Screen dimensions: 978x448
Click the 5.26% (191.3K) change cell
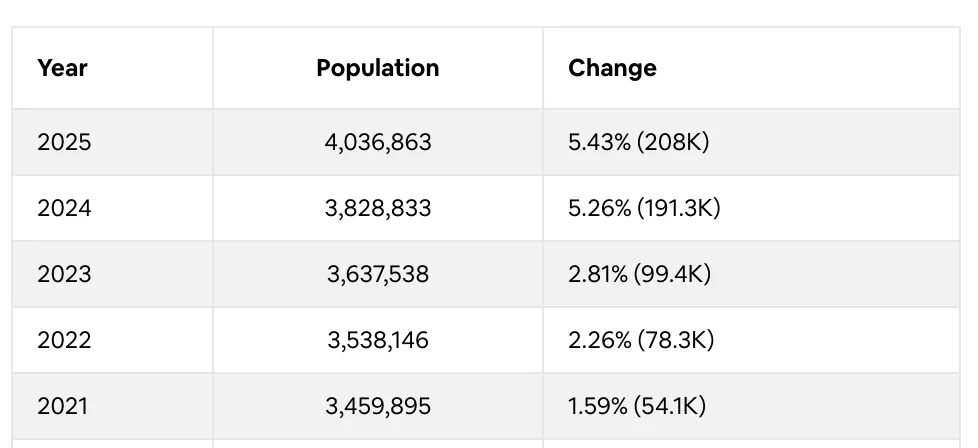coord(644,208)
